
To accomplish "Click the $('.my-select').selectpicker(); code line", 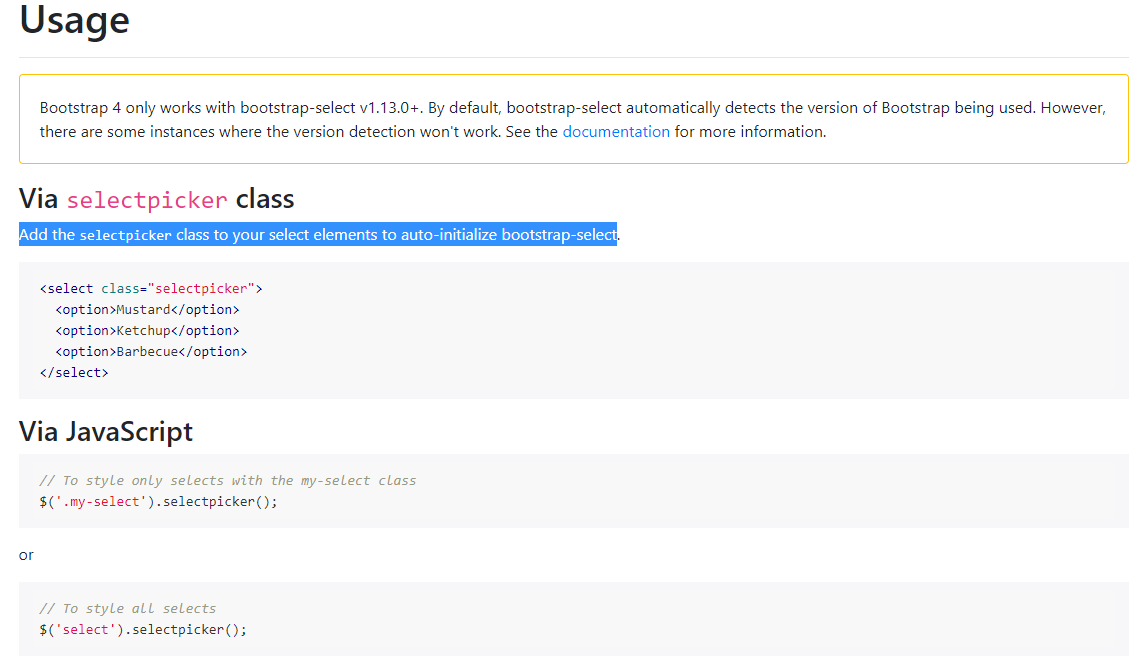I will click(x=158, y=502).
